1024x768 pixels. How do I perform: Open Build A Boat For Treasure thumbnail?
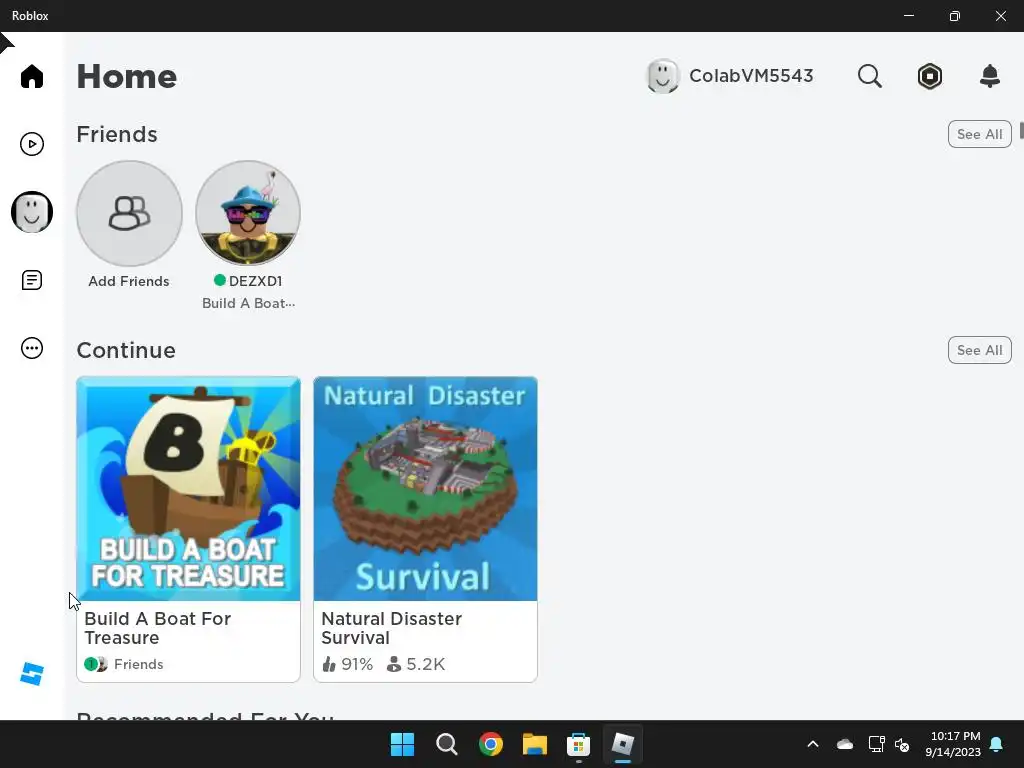coord(188,488)
